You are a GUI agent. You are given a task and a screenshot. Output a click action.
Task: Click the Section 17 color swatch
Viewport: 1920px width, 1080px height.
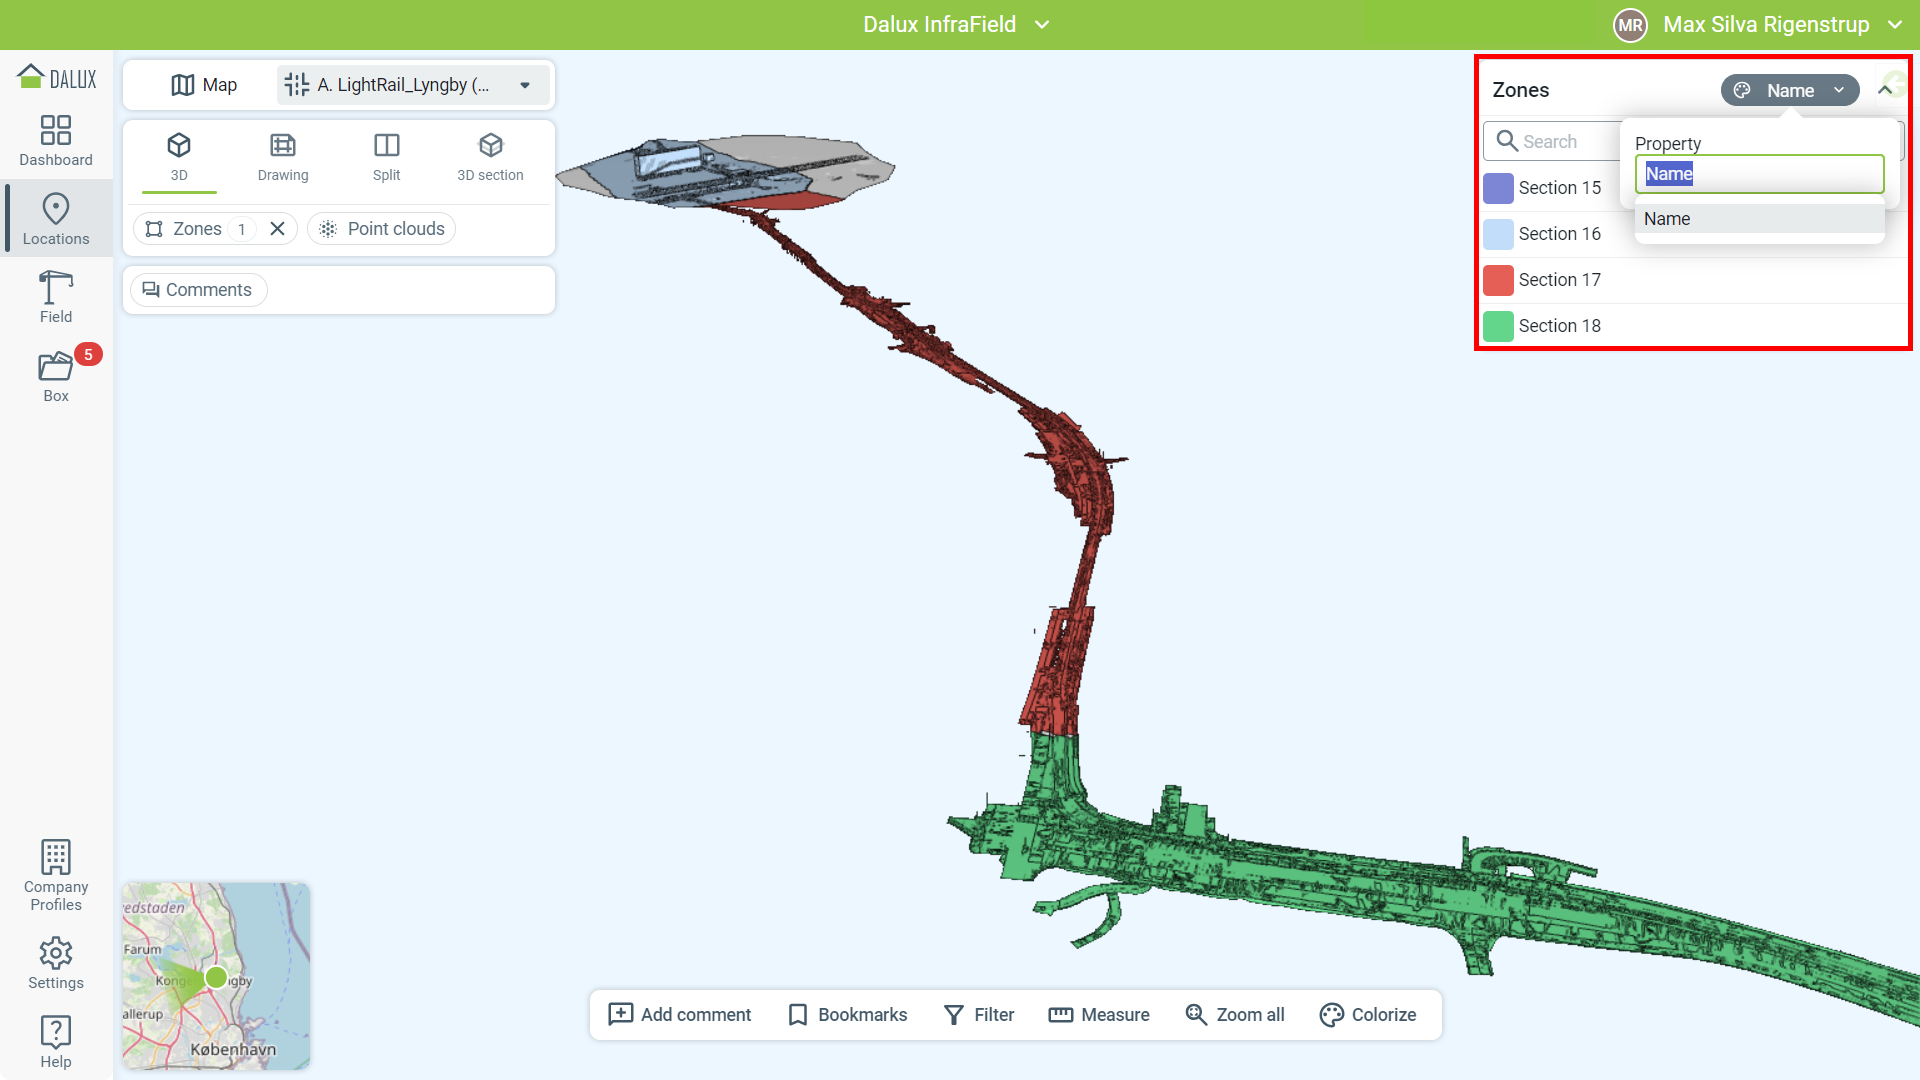coord(1498,280)
